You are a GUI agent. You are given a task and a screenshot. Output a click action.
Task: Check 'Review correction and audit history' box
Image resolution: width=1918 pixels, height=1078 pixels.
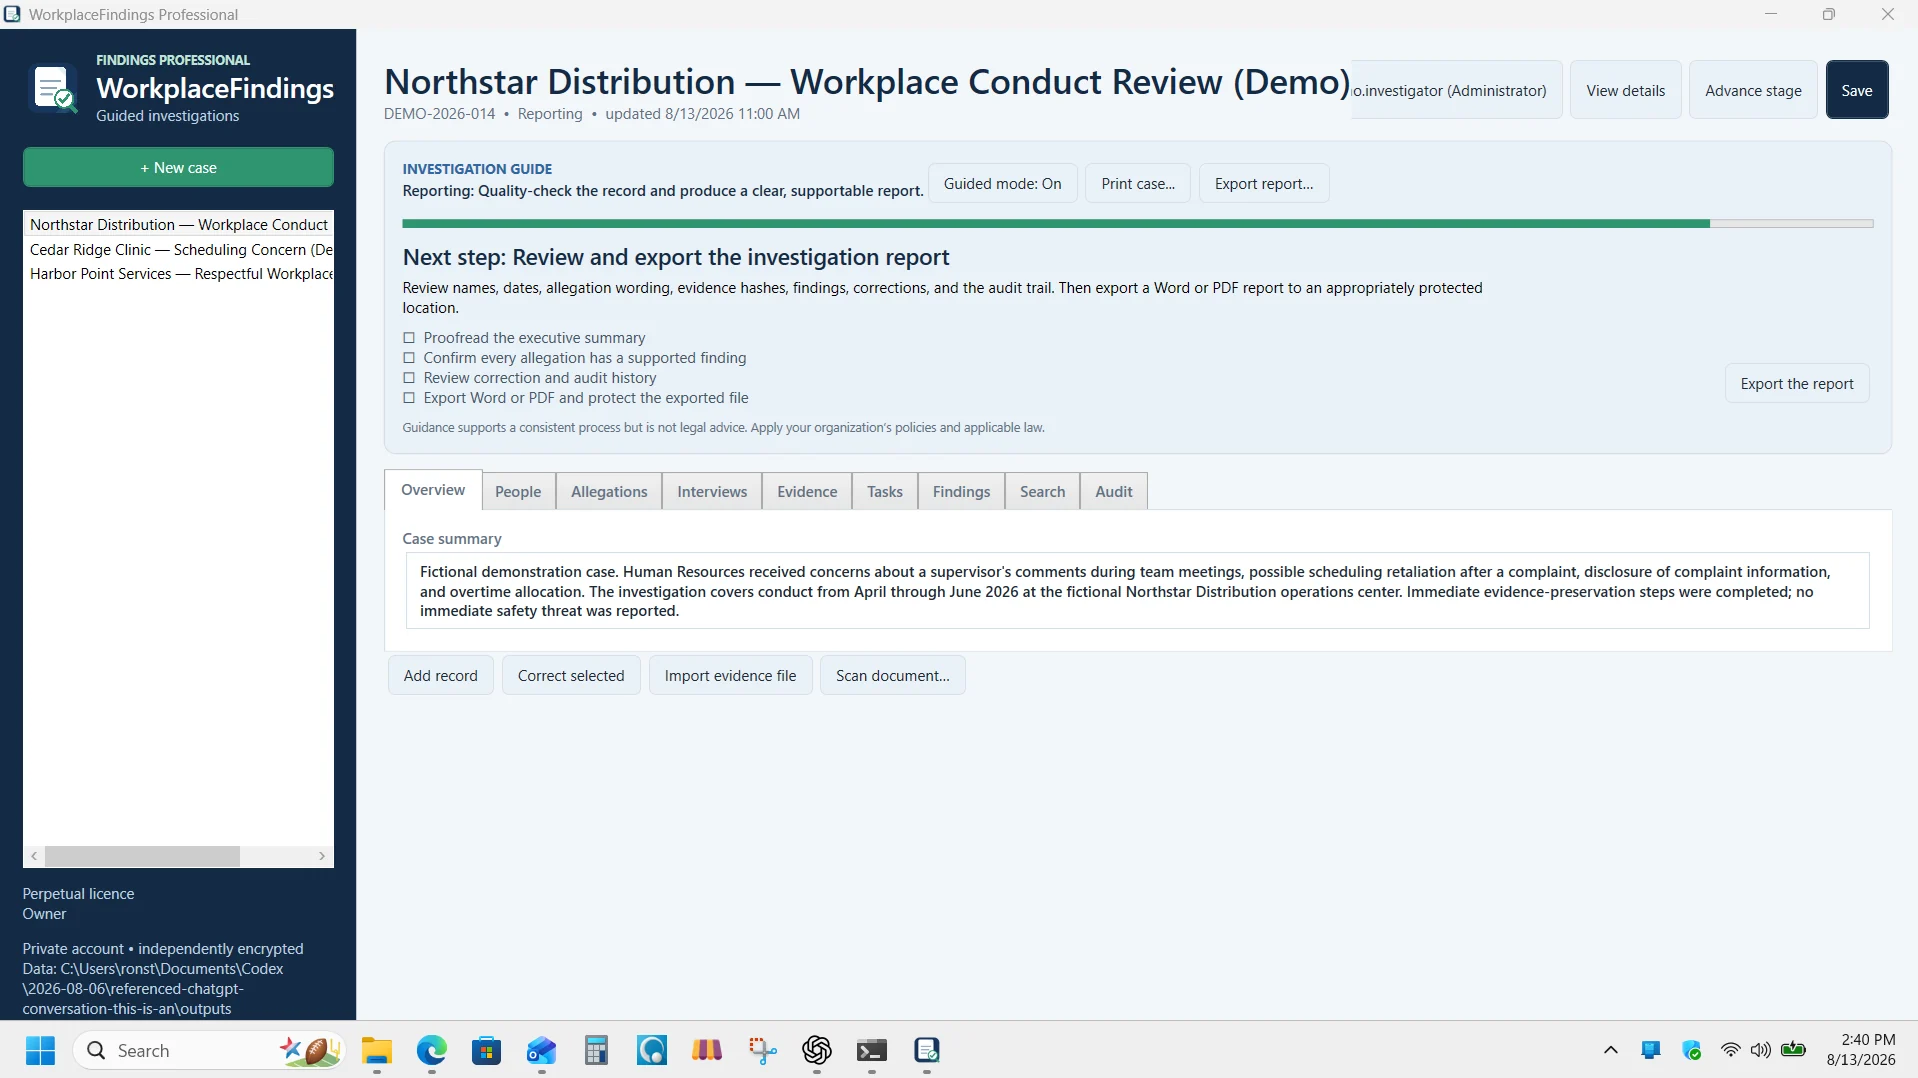(409, 378)
